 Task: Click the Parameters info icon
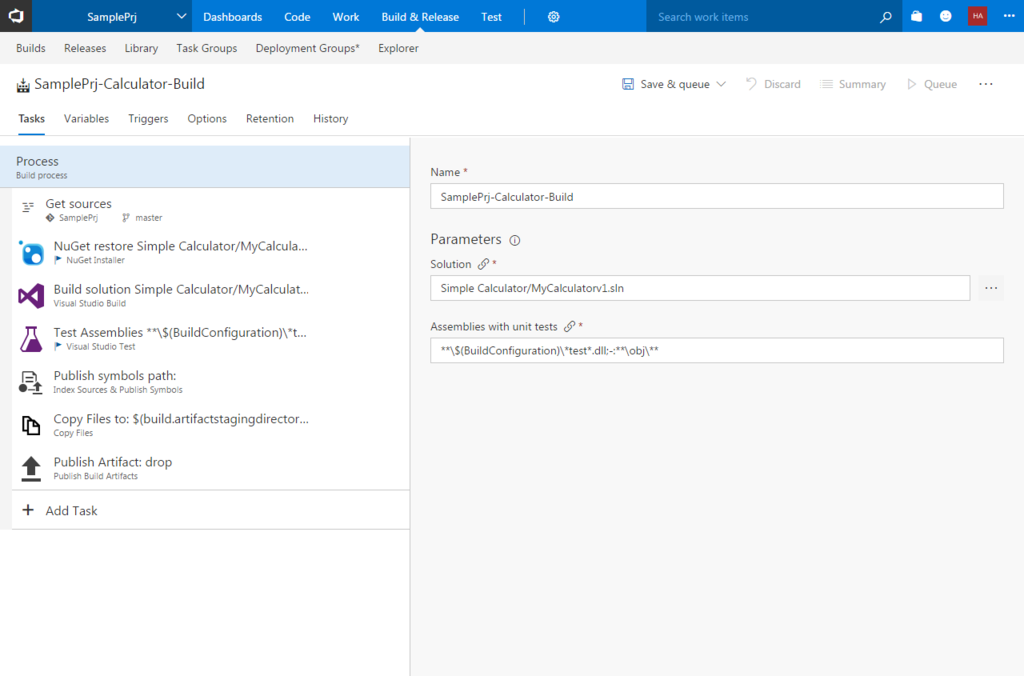(515, 240)
